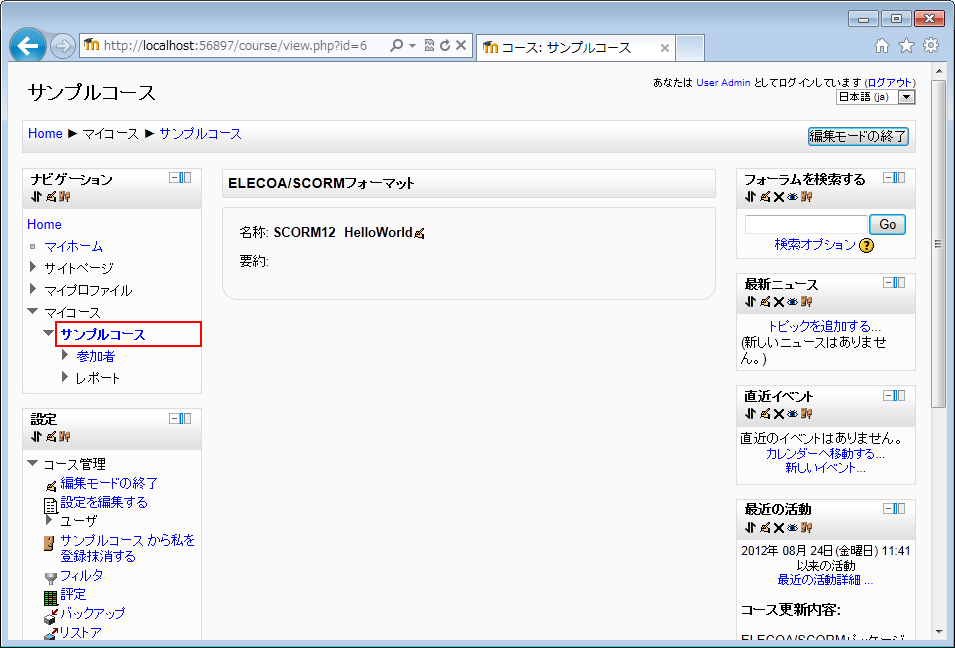Click the edit pencil icon beside HelloWorld
Image resolution: width=955 pixels, height=648 pixels.
click(419, 233)
